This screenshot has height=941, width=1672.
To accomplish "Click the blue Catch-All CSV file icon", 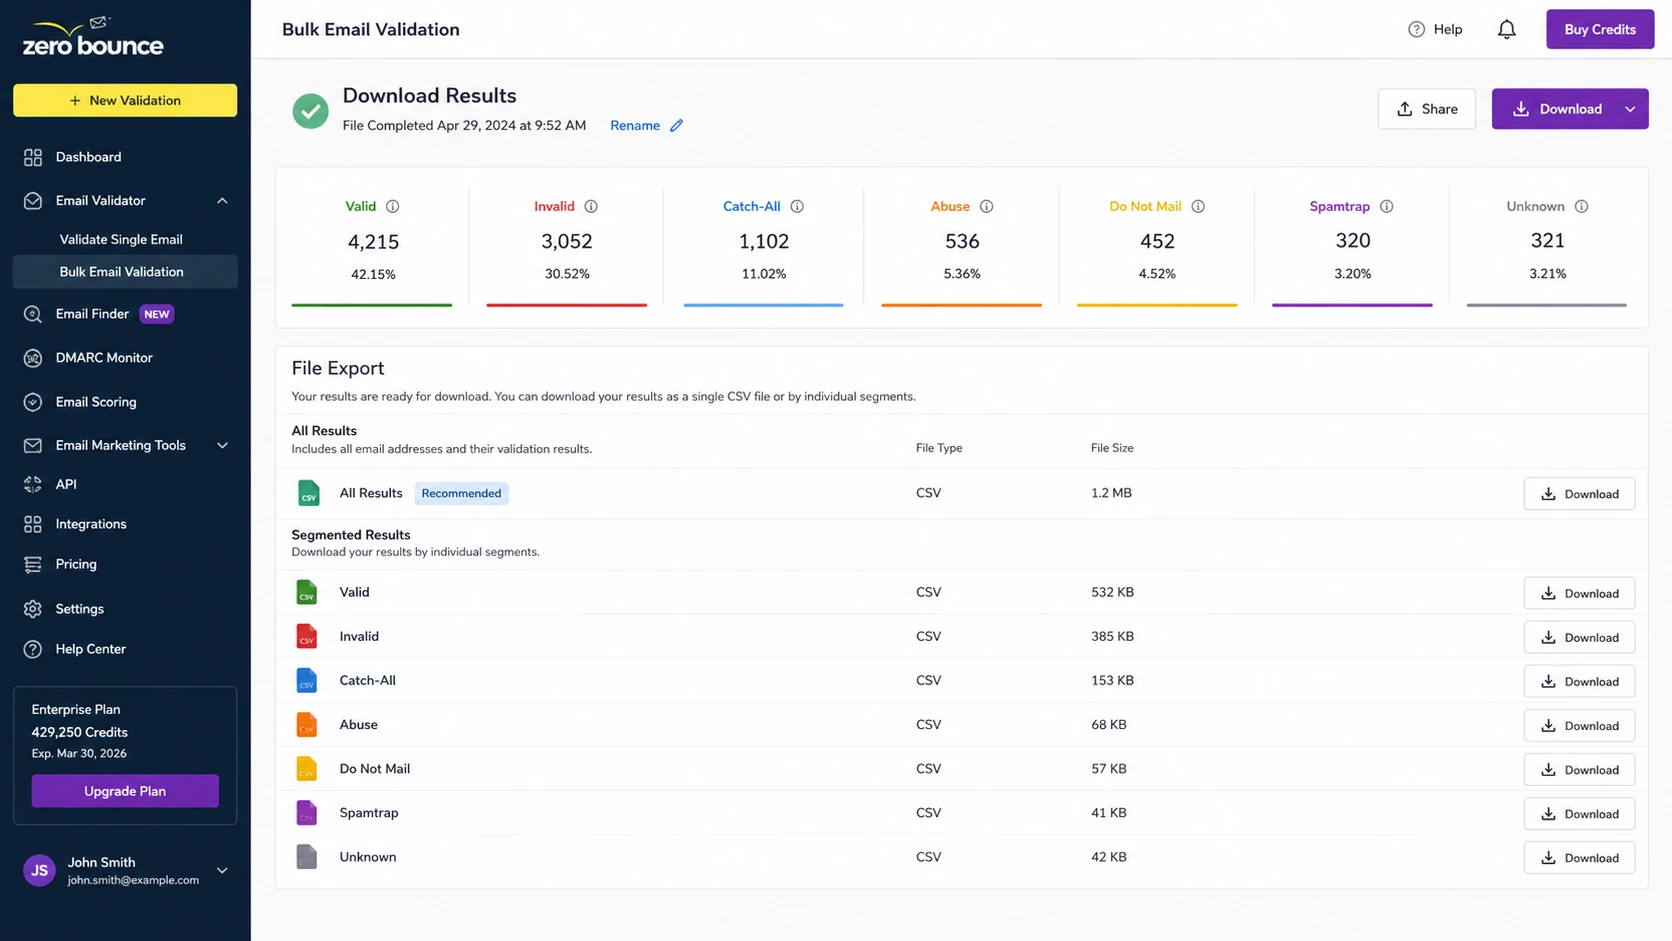I will pyautogui.click(x=307, y=680).
